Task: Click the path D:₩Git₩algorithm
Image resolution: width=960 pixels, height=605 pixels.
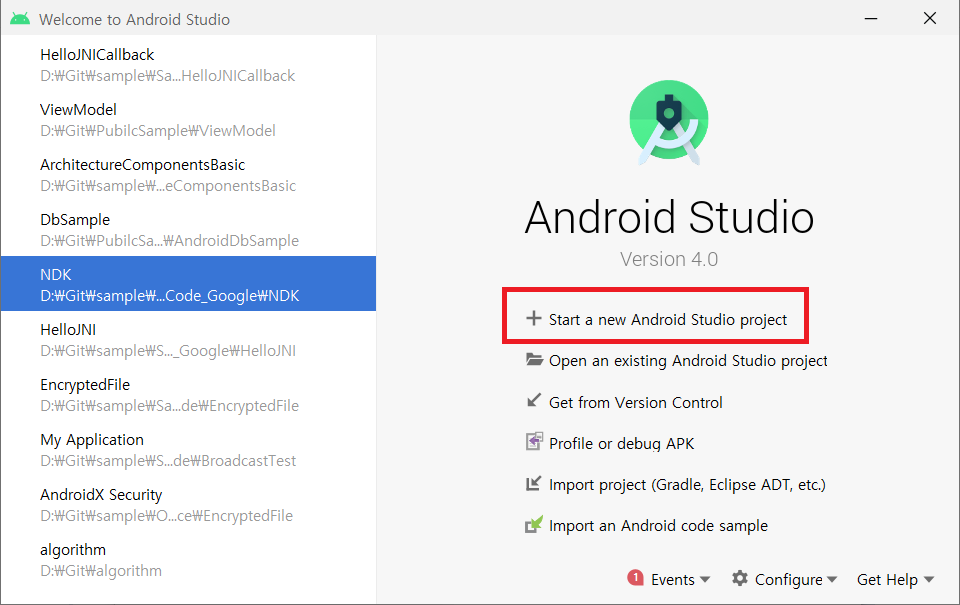Action: tap(101, 571)
